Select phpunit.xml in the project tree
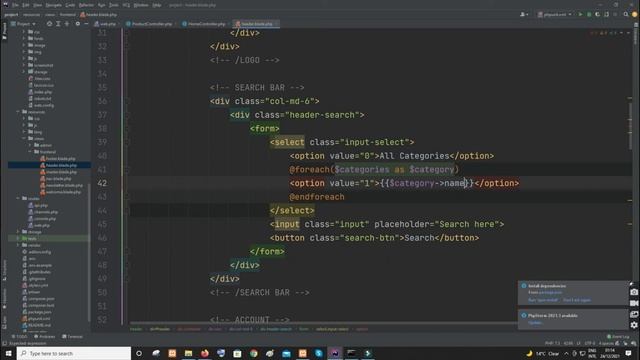 [x=36, y=318]
